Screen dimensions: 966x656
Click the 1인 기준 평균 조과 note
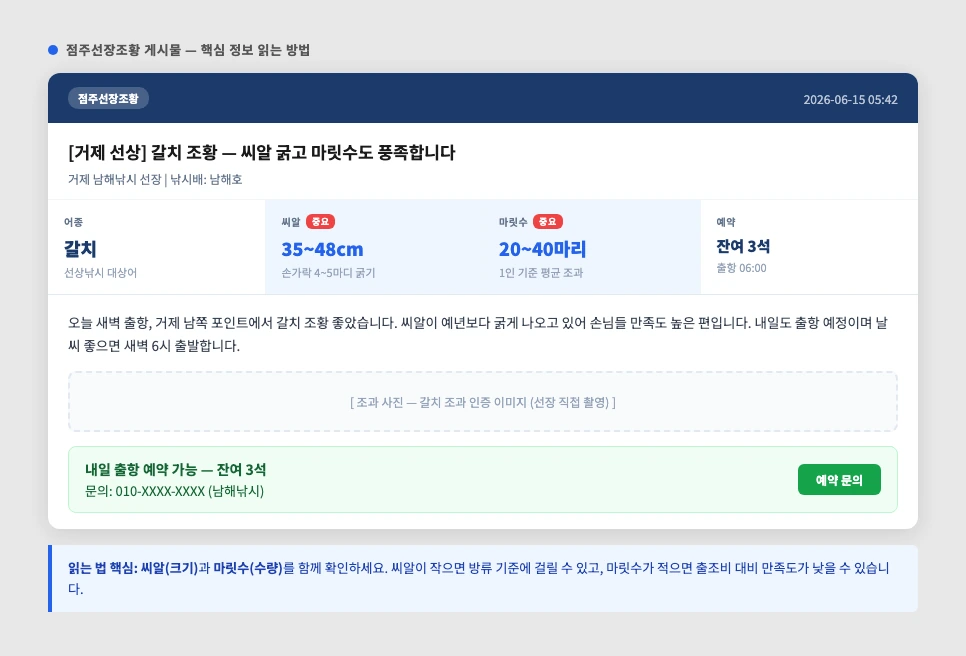(541, 273)
